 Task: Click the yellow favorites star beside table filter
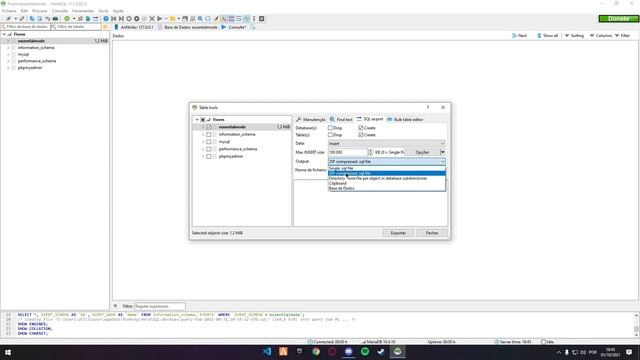(x=105, y=27)
